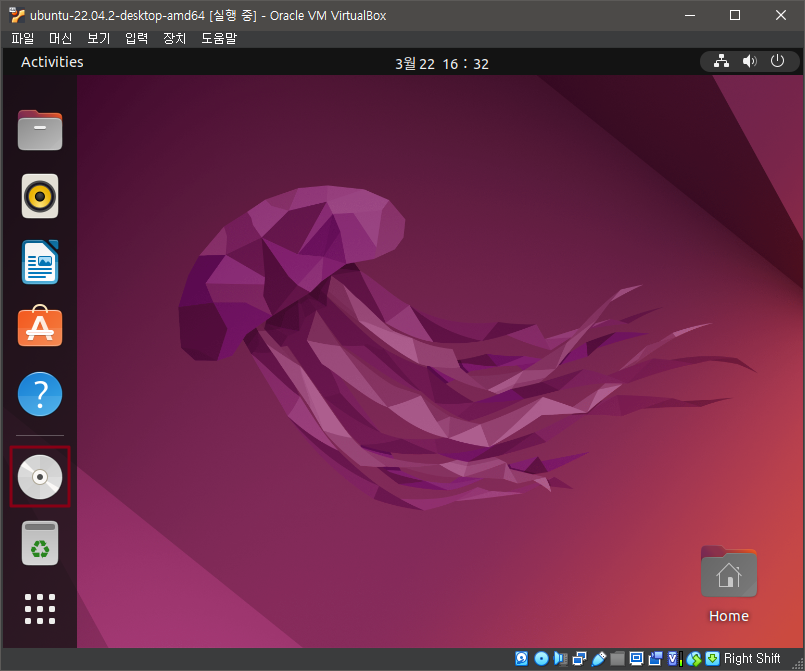Image resolution: width=805 pixels, height=671 pixels.
Task: Click network adapters status icon
Action: click(579, 658)
